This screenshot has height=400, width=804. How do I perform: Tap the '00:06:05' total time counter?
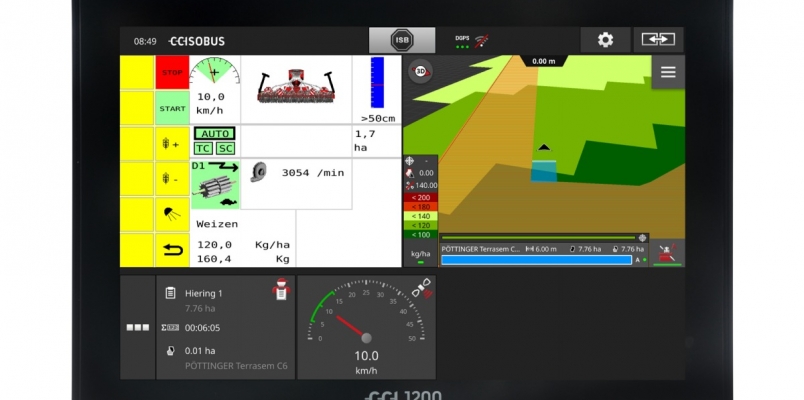(x=203, y=328)
